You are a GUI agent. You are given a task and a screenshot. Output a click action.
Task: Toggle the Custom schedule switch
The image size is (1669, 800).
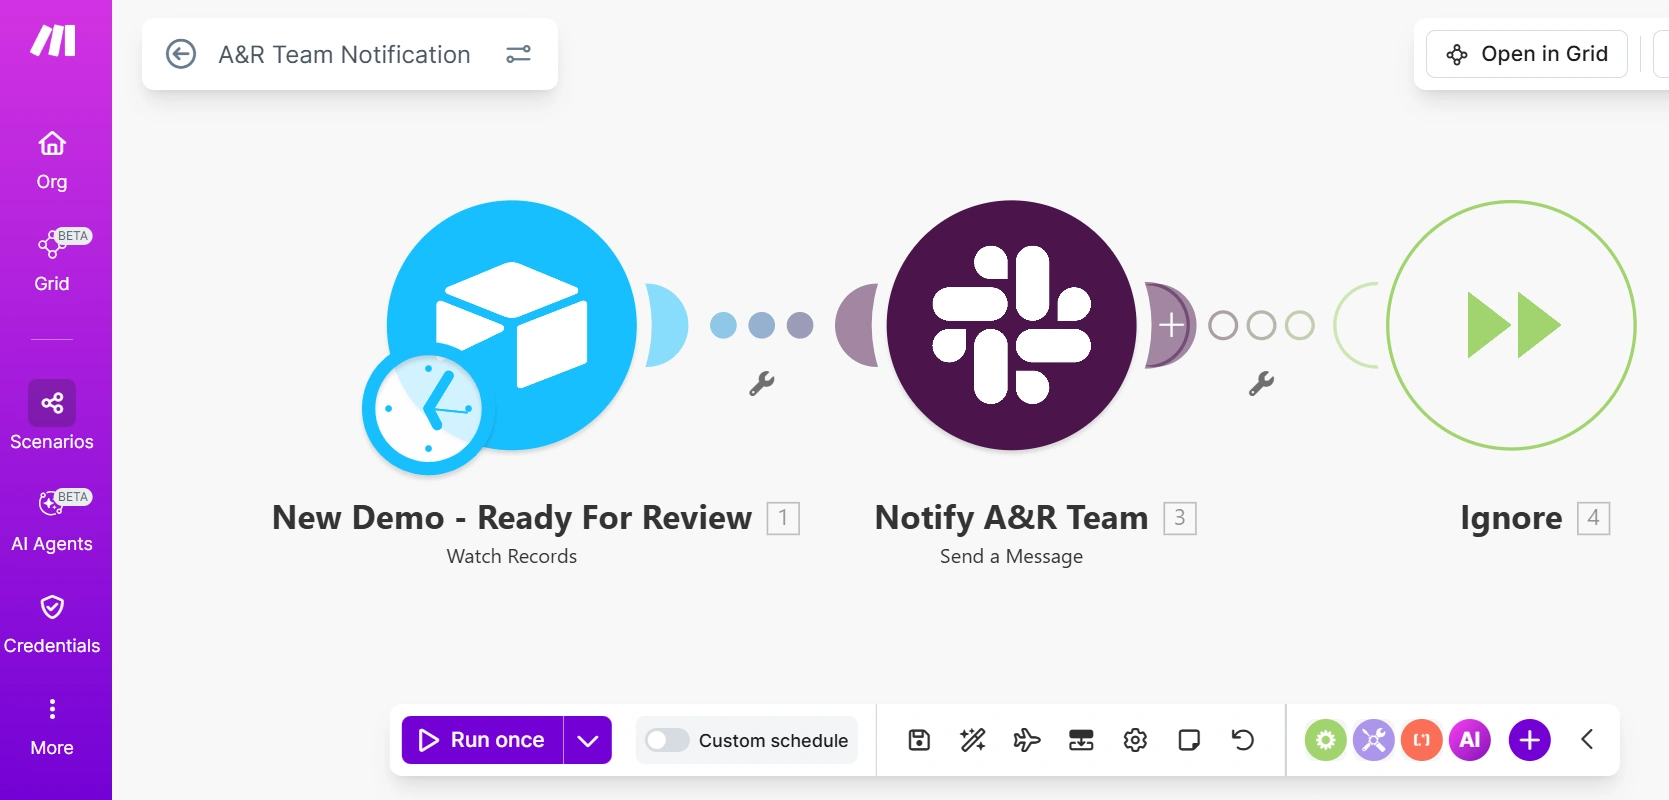click(667, 740)
